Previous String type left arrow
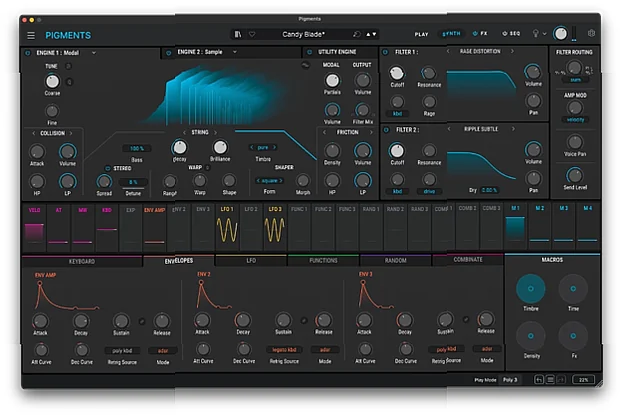This screenshot has height=415, width=622. (184, 133)
